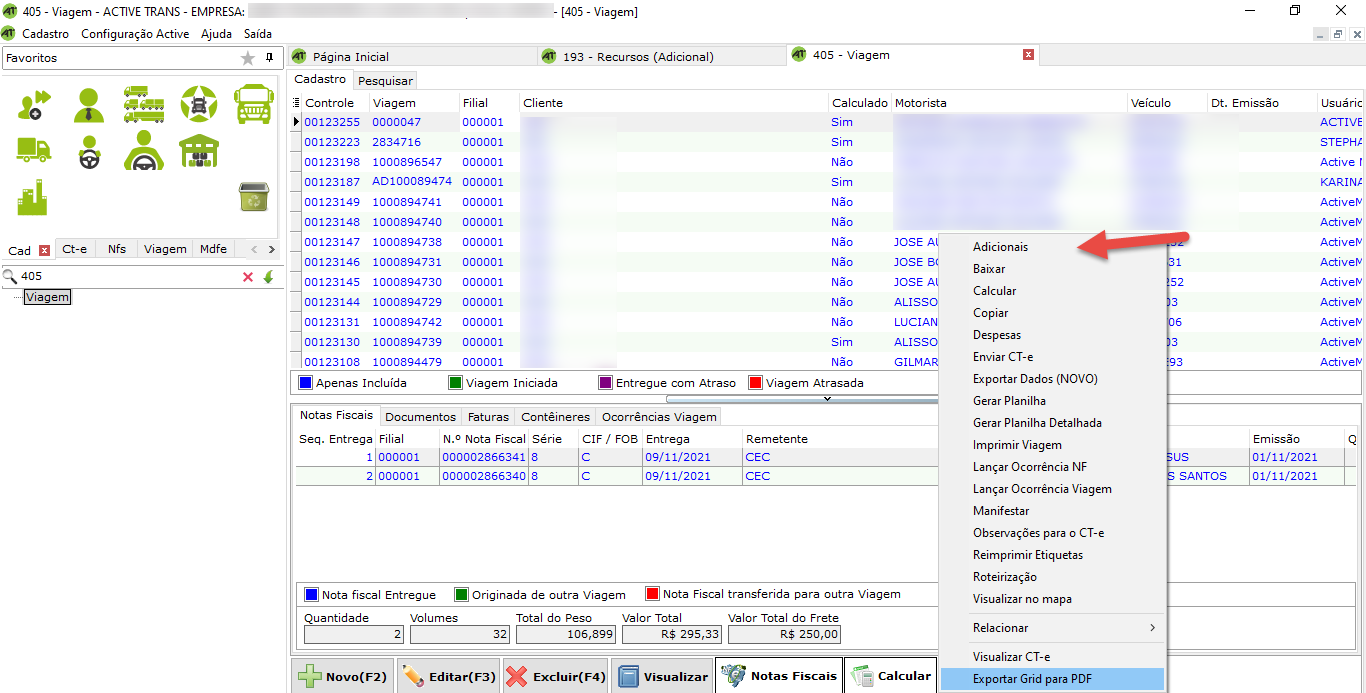This screenshot has width=1366, height=693.
Task: Close the Cad tab with red X
Action: coord(44,250)
